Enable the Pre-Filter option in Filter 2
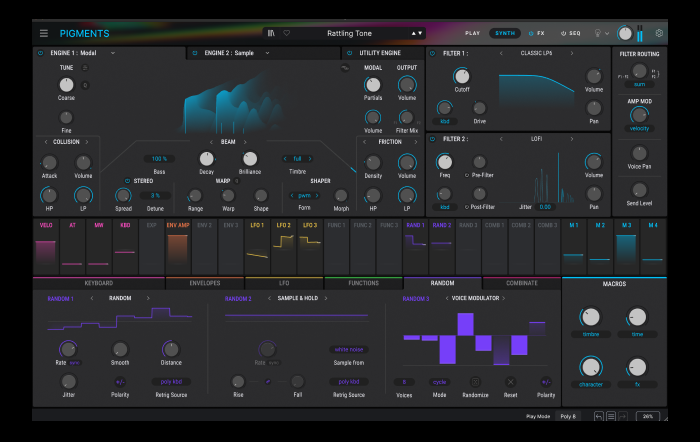The image size is (700, 442). (x=467, y=175)
